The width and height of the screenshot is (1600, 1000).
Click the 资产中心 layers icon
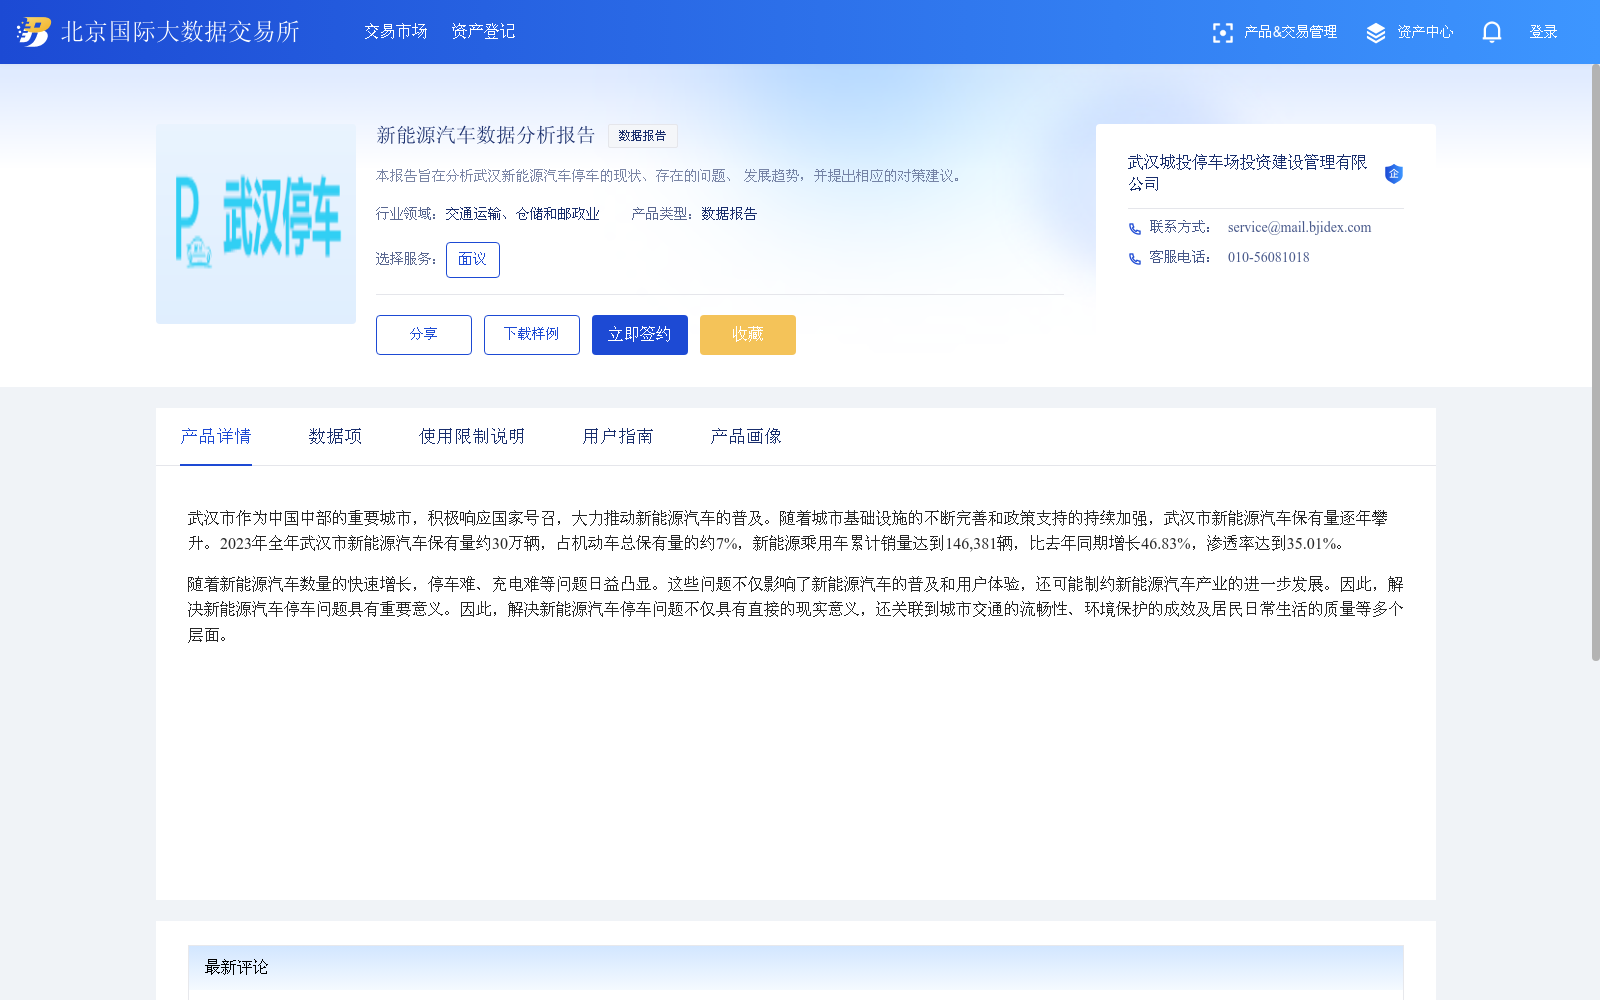pos(1376,33)
